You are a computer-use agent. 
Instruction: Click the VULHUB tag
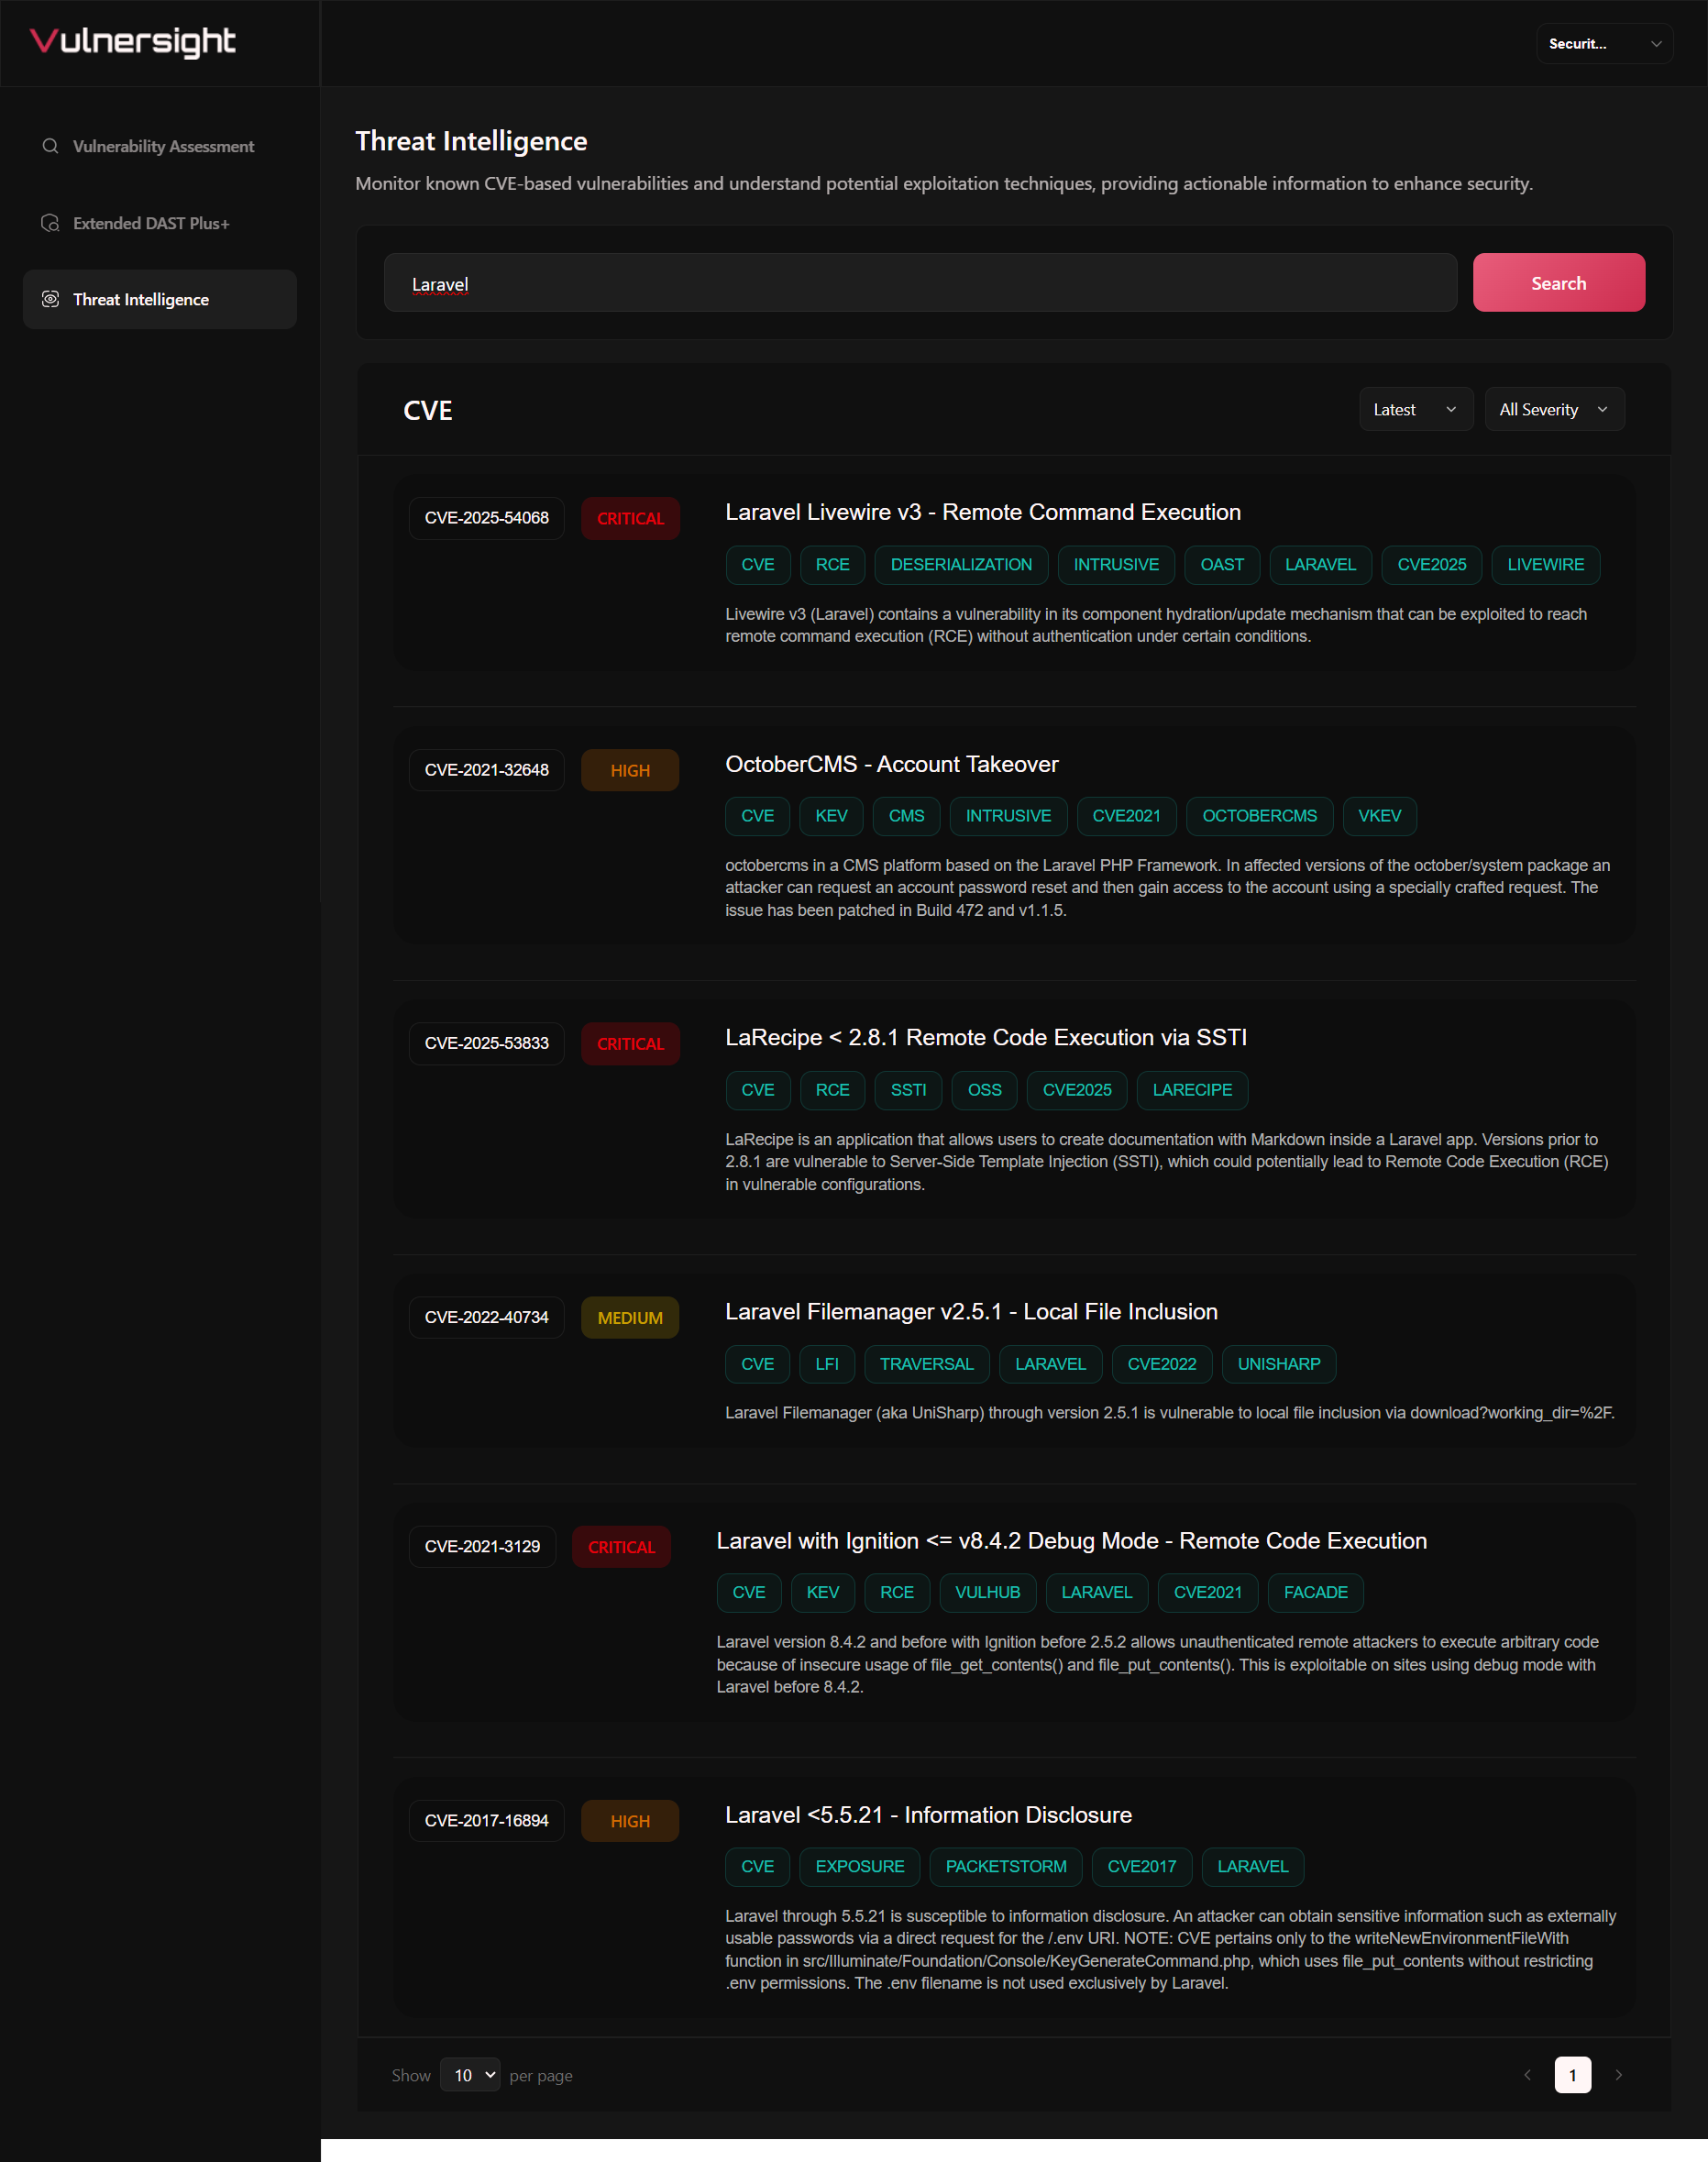click(987, 1592)
